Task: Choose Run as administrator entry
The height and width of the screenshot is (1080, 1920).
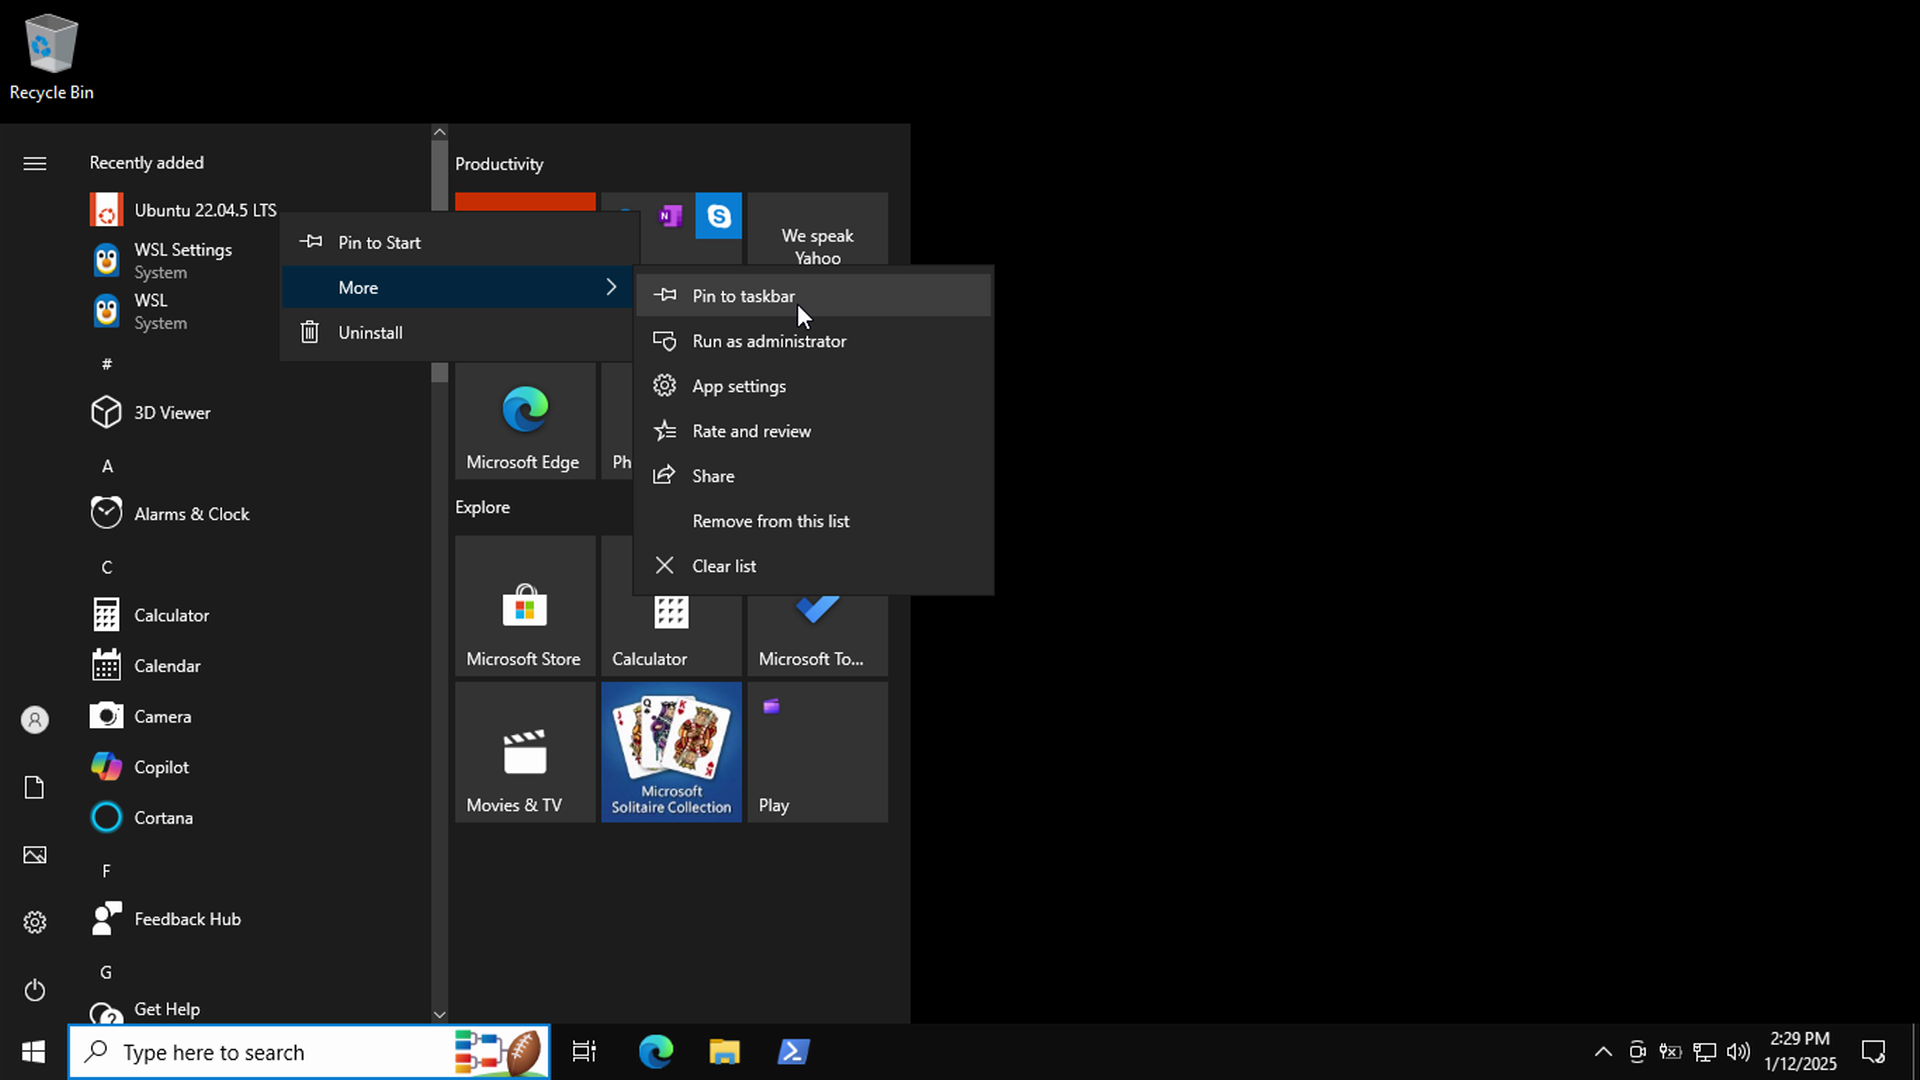Action: tap(768, 341)
